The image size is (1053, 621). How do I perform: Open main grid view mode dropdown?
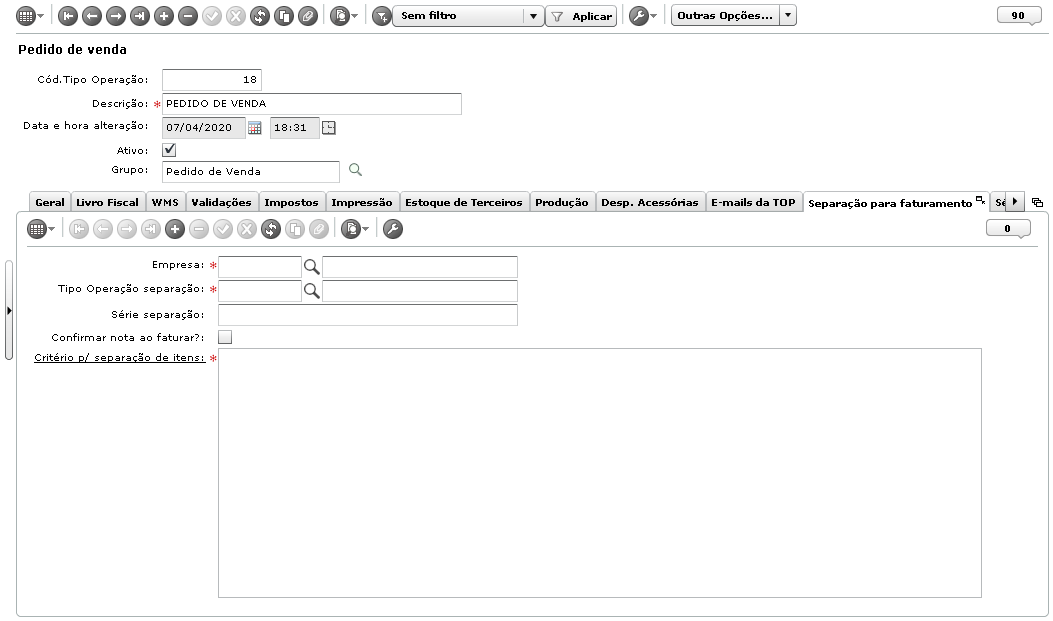point(30,16)
